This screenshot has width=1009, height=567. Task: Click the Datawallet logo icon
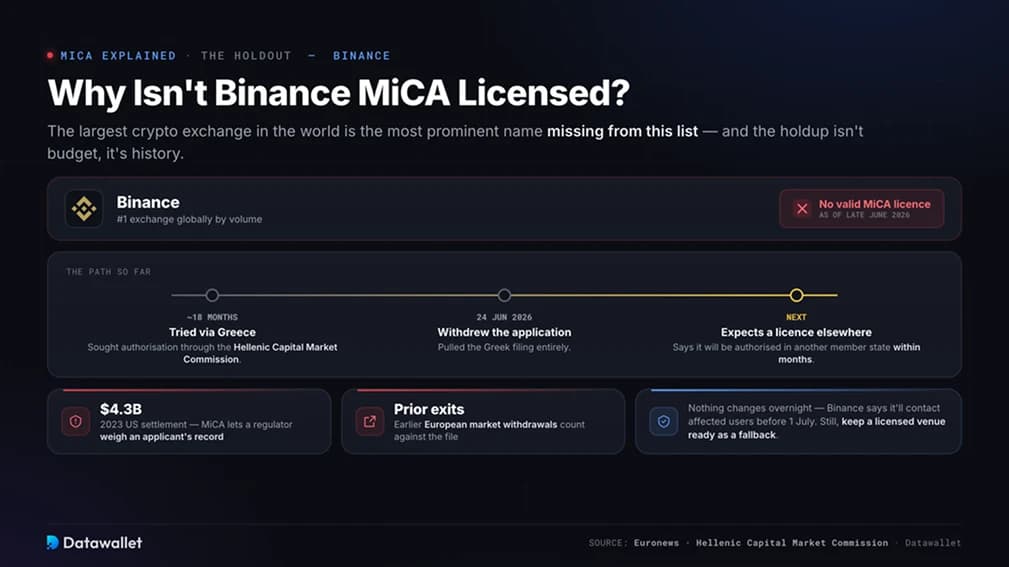[53, 543]
